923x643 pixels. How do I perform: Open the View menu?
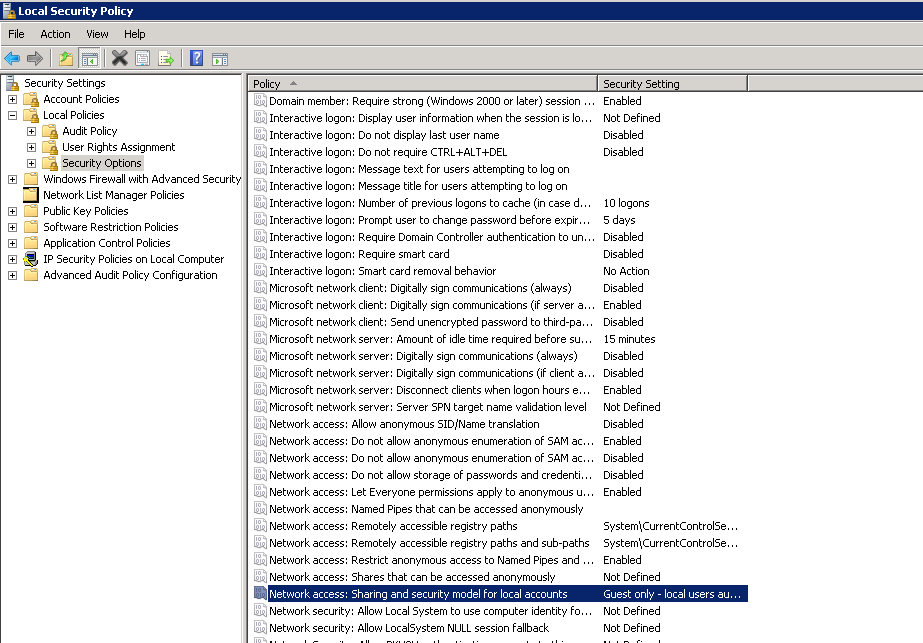coord(97,34)
